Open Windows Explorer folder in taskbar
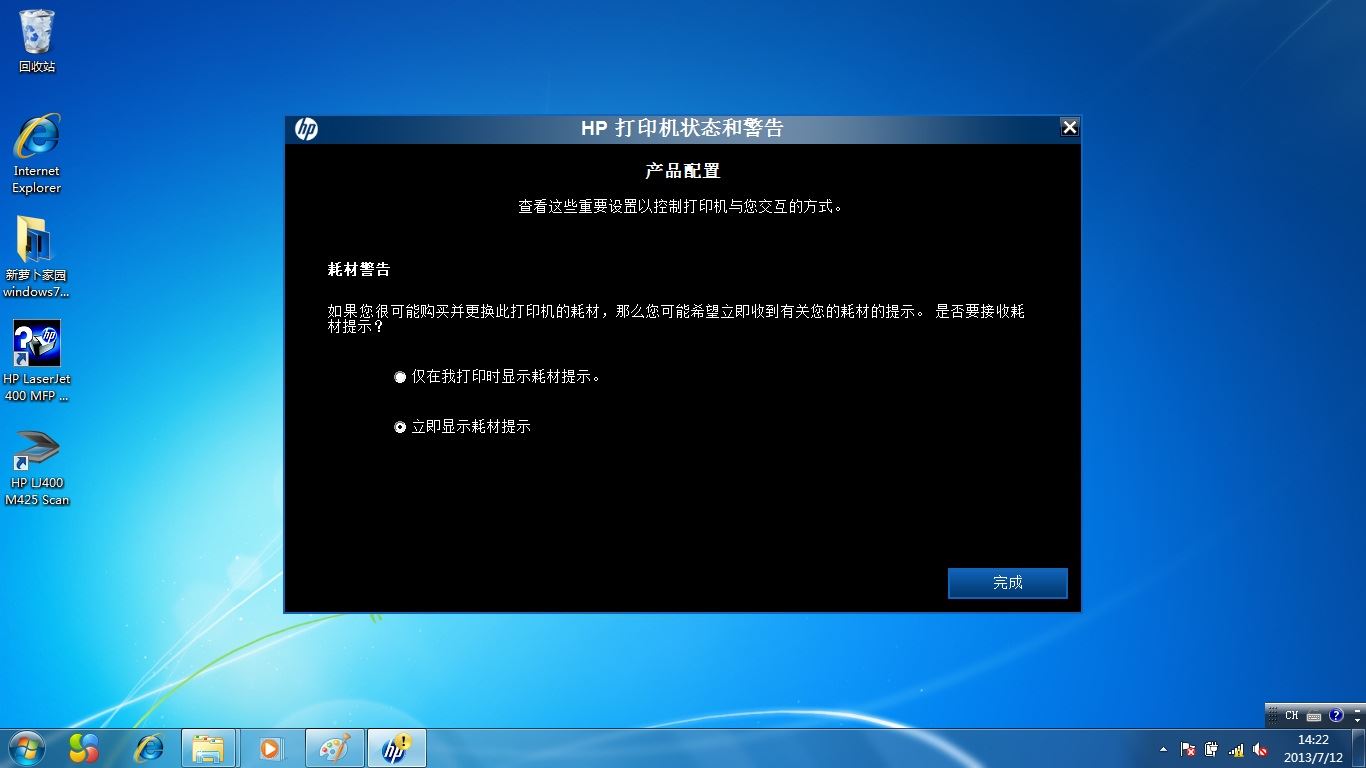The image size is (1366, 768). pyautogui.click(x=208, y=748)
